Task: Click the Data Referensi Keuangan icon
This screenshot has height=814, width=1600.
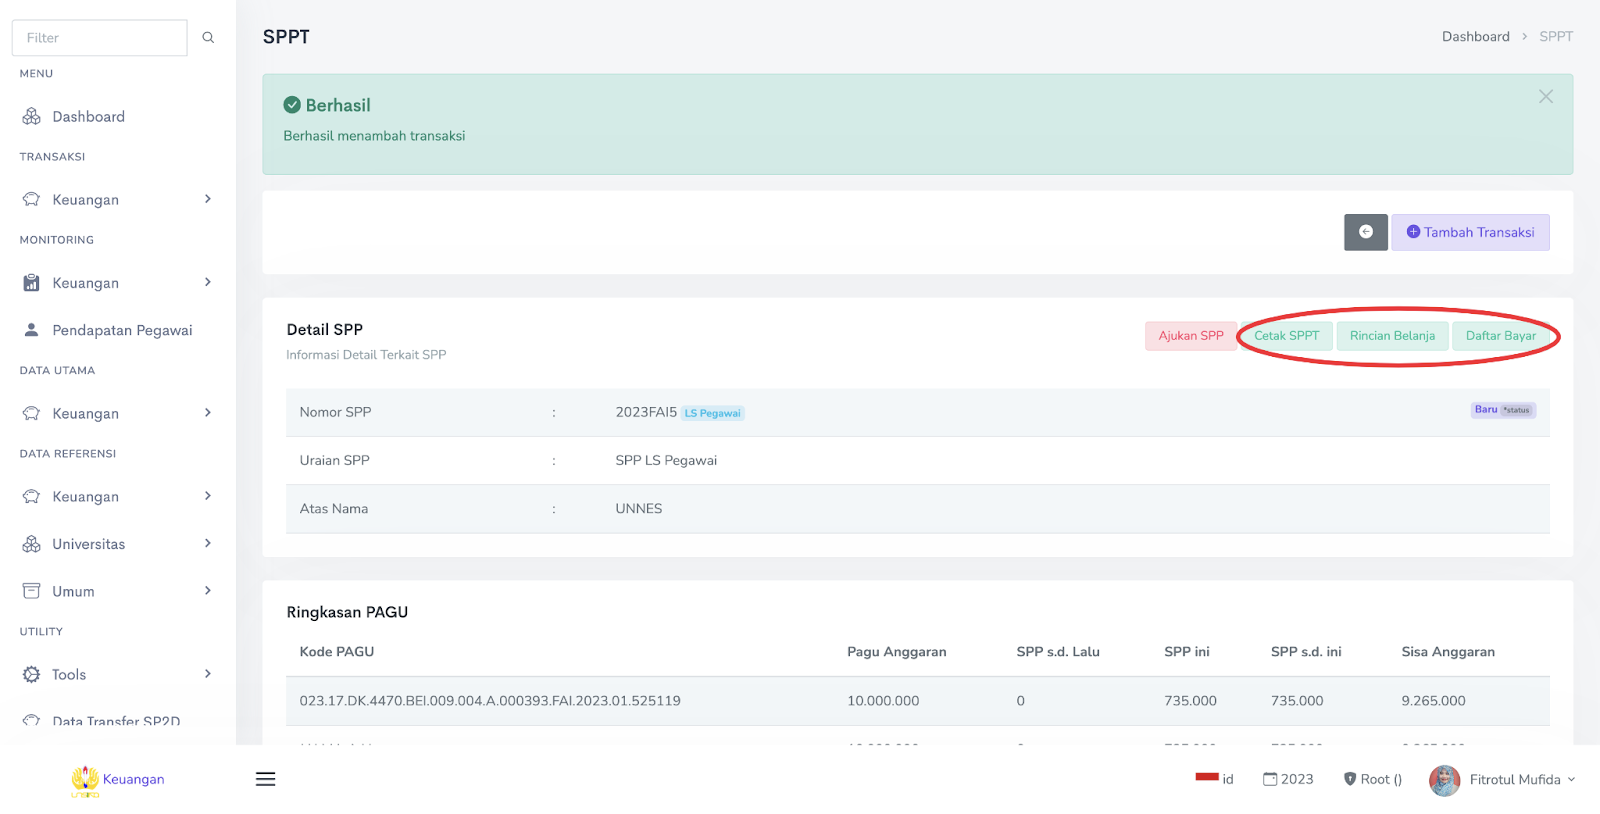Action: click(32, 497)
